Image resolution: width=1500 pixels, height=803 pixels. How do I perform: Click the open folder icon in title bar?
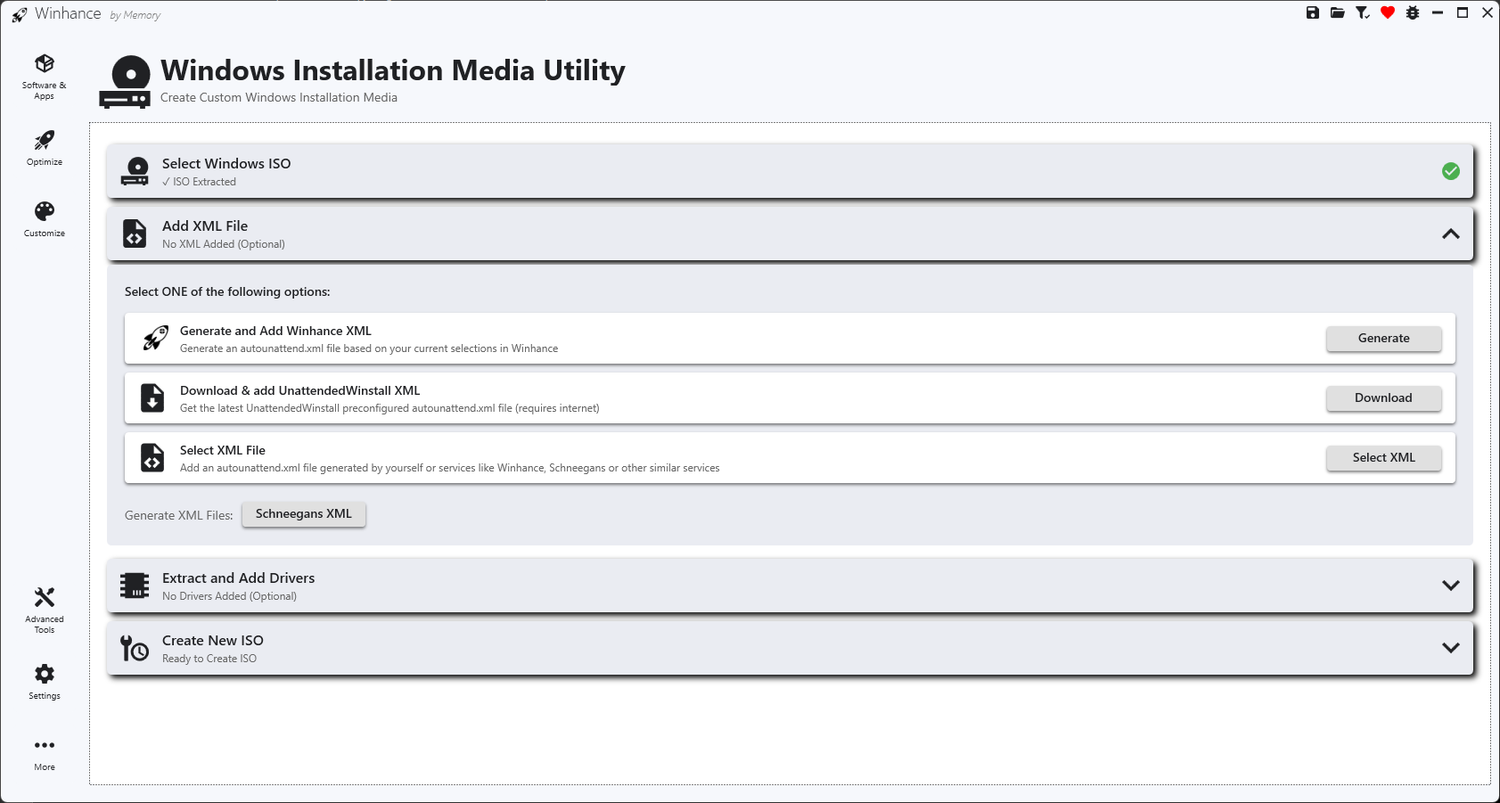click(x=1337, y=13)
